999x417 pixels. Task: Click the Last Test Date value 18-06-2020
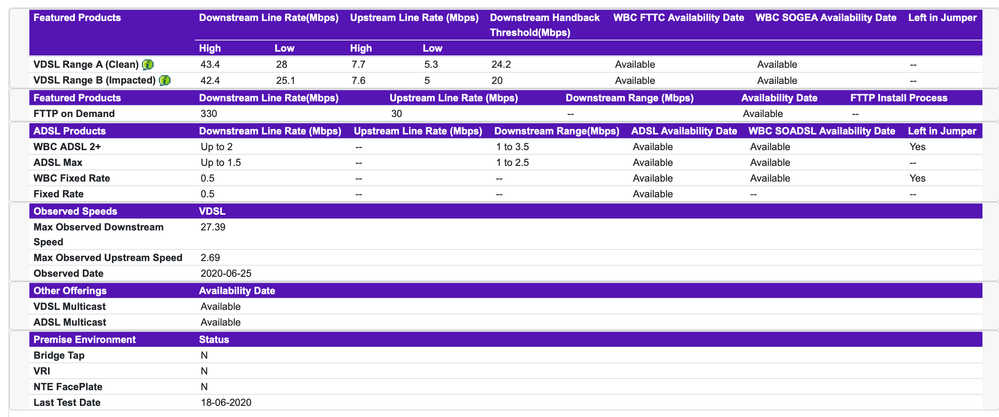point(226,403)
